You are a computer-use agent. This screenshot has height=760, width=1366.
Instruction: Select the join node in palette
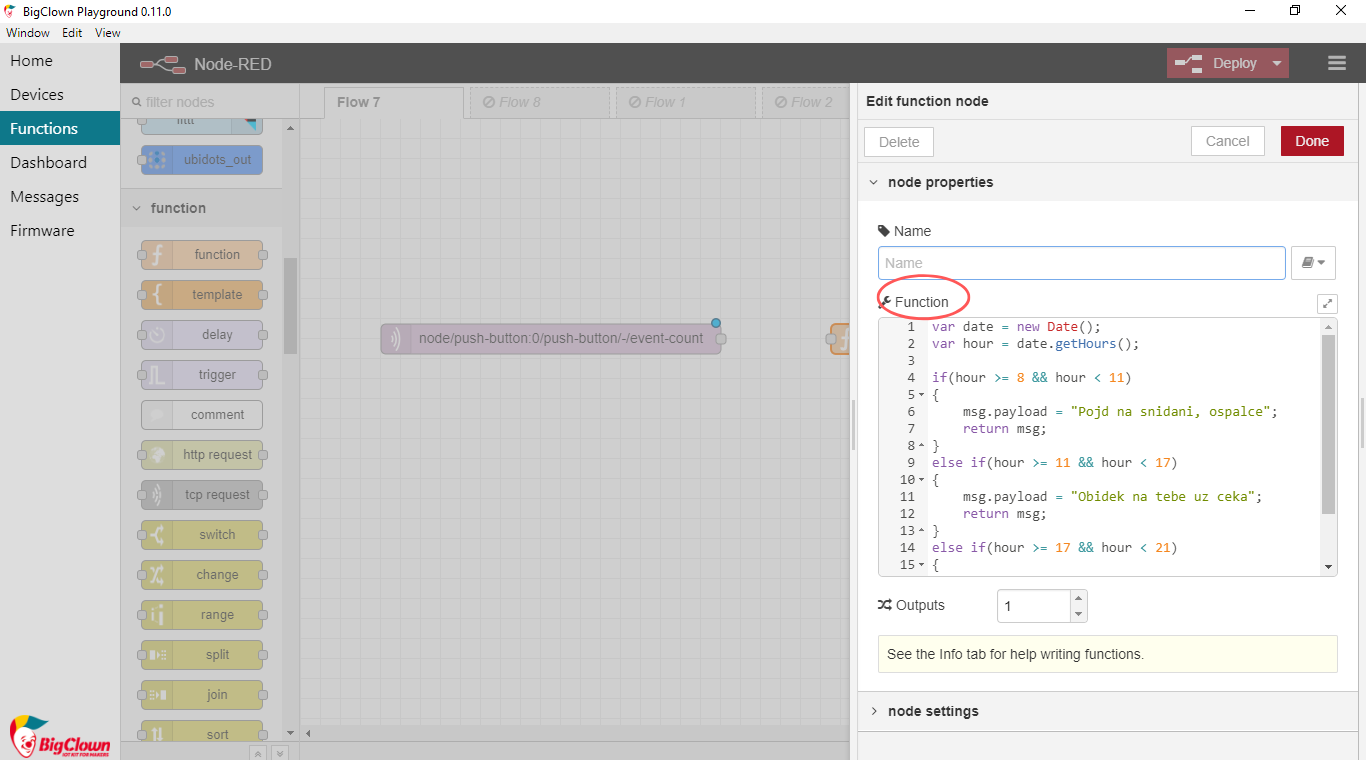202,695
